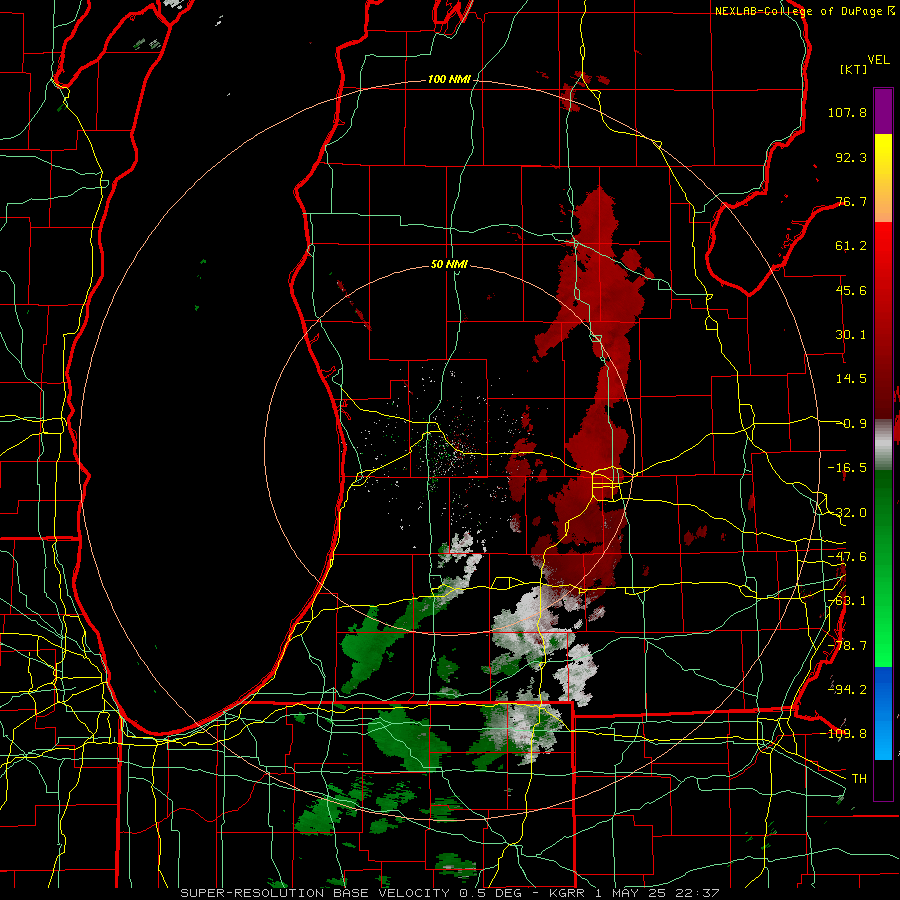Select the 107.8 scale value
Viewport: 900px width, 900px height.
coord(847,112)
